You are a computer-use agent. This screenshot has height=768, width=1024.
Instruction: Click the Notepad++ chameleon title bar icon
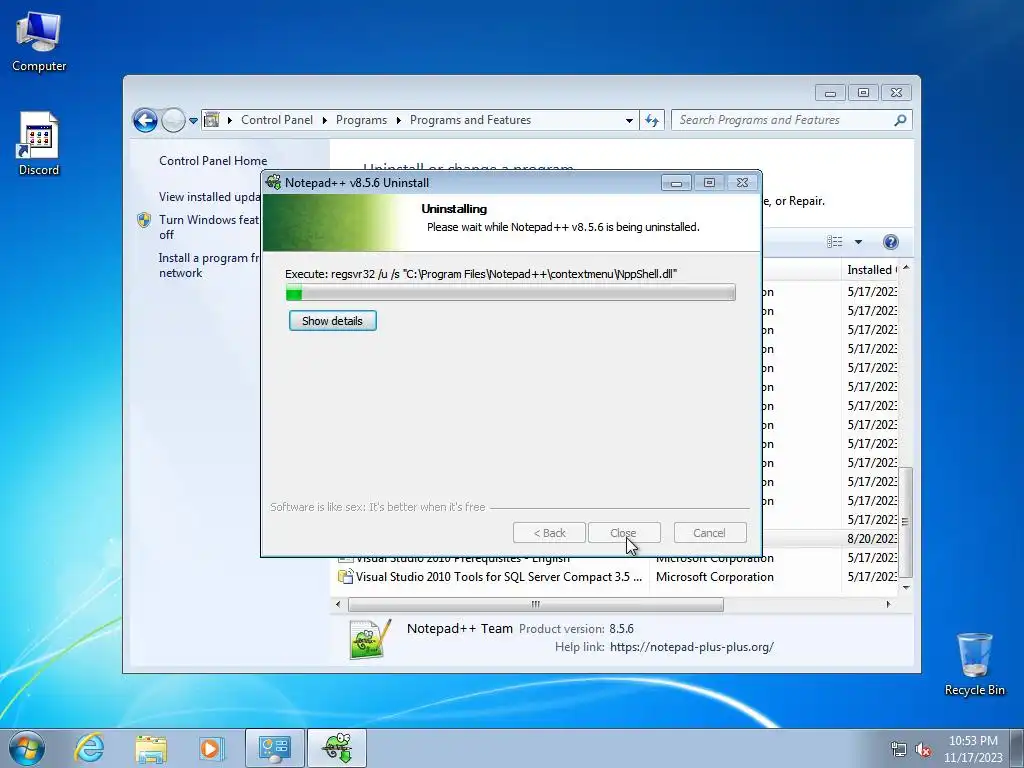click(x=274, y=182)
